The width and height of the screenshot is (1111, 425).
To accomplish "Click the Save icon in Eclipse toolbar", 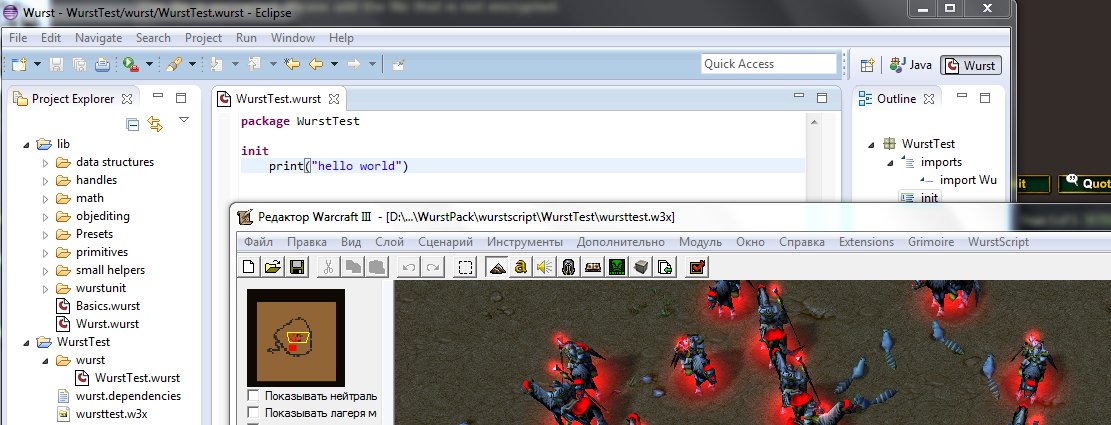I will (x=57, y=64).
